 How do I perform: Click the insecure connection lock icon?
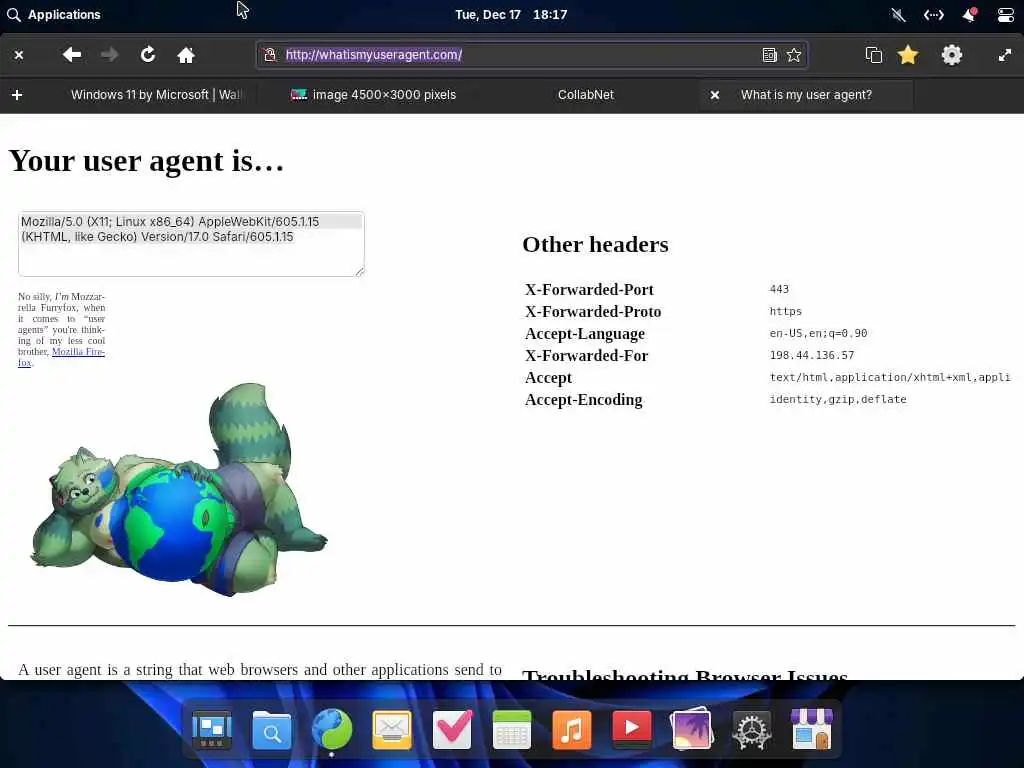(x=270, y=55)
